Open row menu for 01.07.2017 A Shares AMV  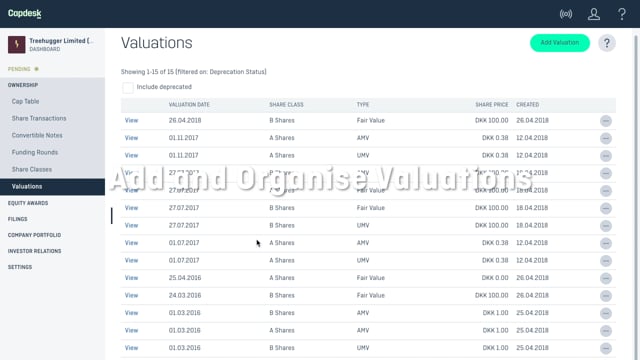point(606,243)
